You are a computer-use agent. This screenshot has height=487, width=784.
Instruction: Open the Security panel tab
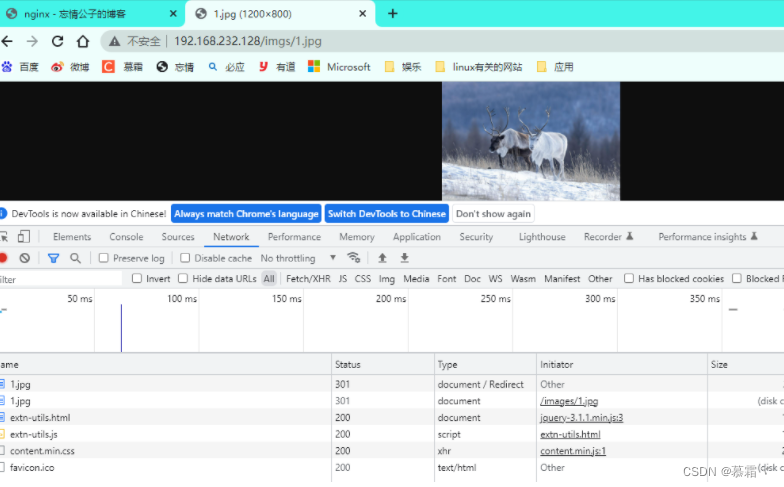(476, 237)
